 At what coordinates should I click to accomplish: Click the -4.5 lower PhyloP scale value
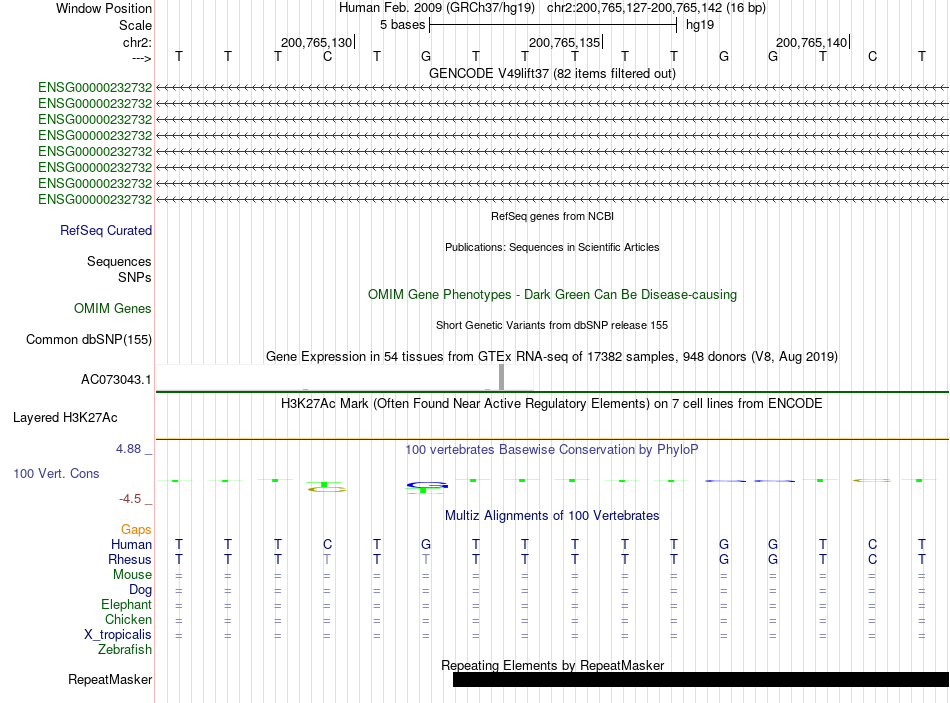[x=130, y=499]
